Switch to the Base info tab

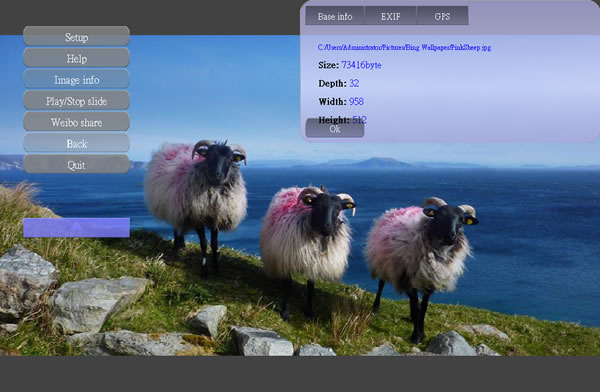(335, 16)
